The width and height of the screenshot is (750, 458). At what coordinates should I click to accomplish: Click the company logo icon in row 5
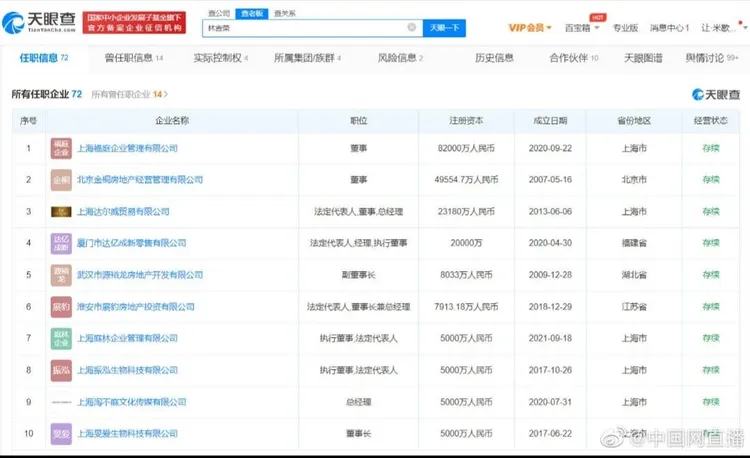[x=61, y=275]
